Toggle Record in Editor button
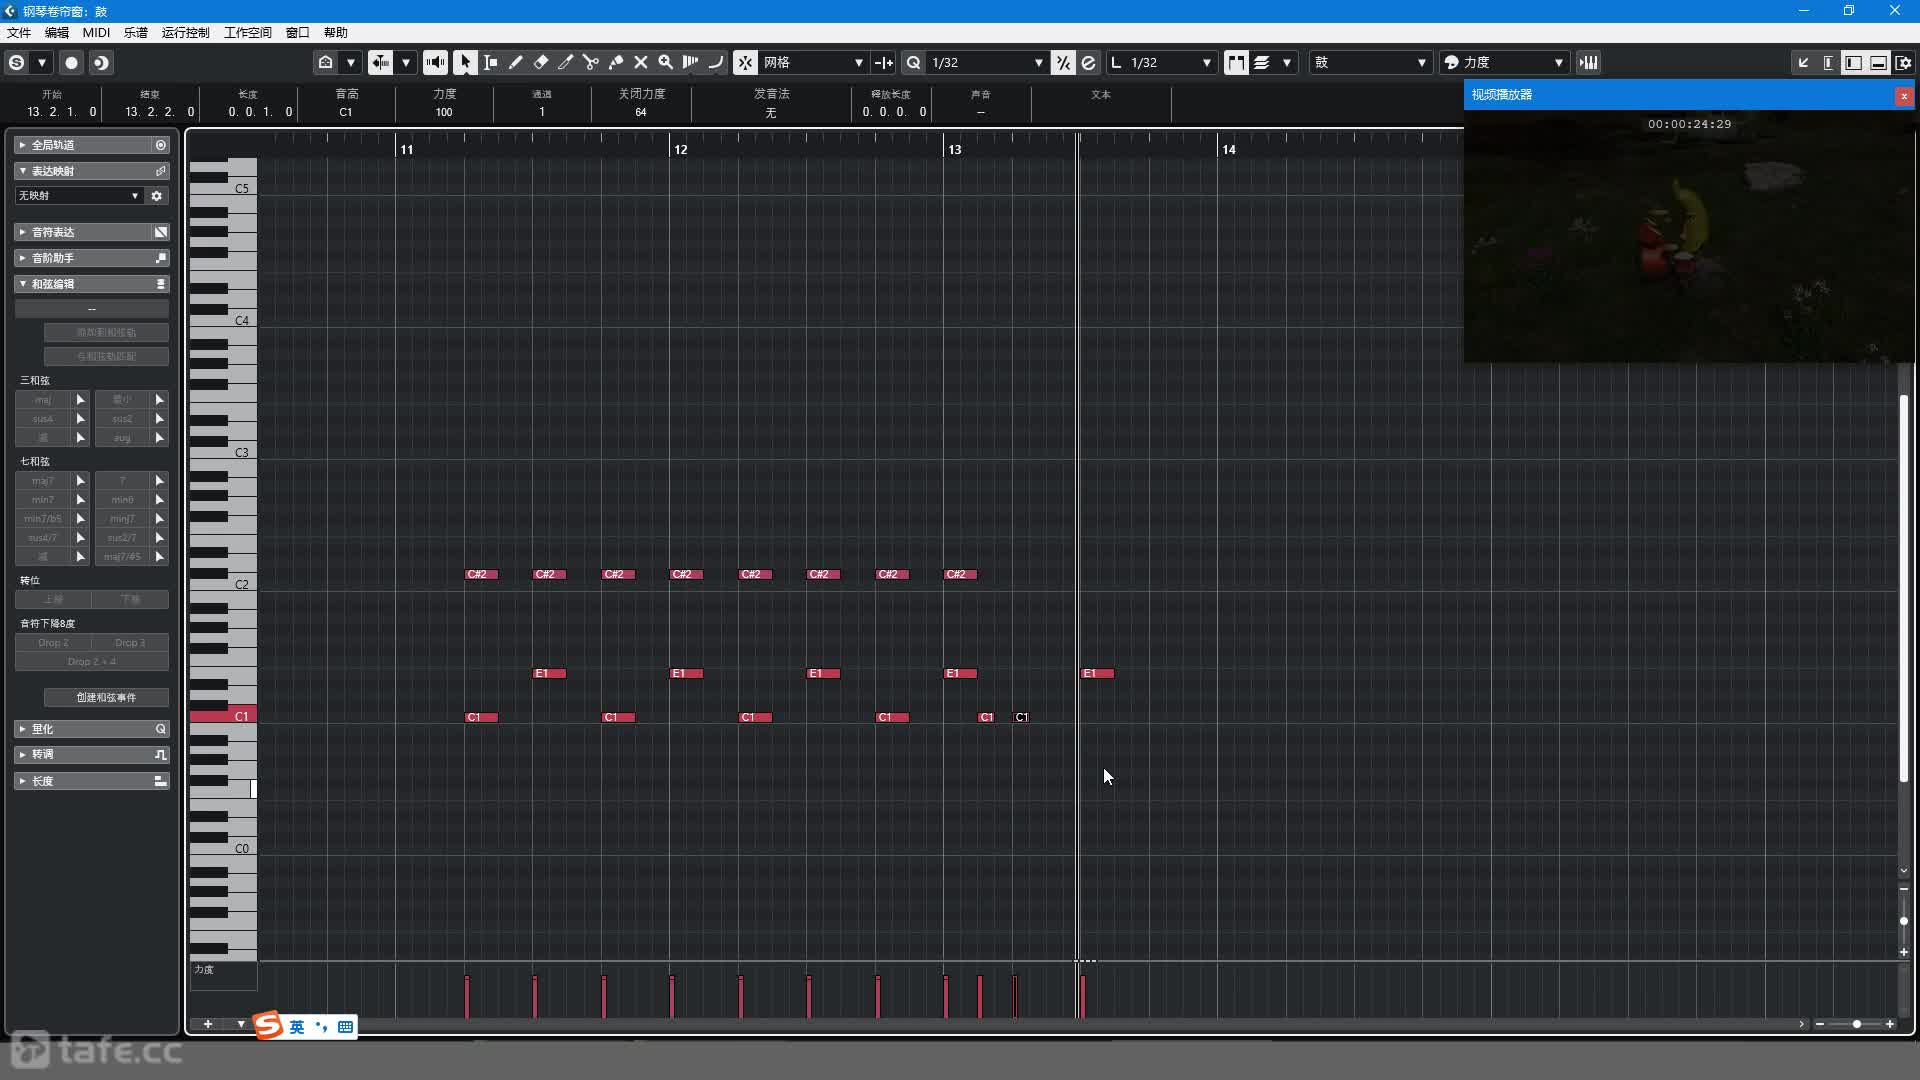This screenshot has height=1080, width=1920. point(71,62)
